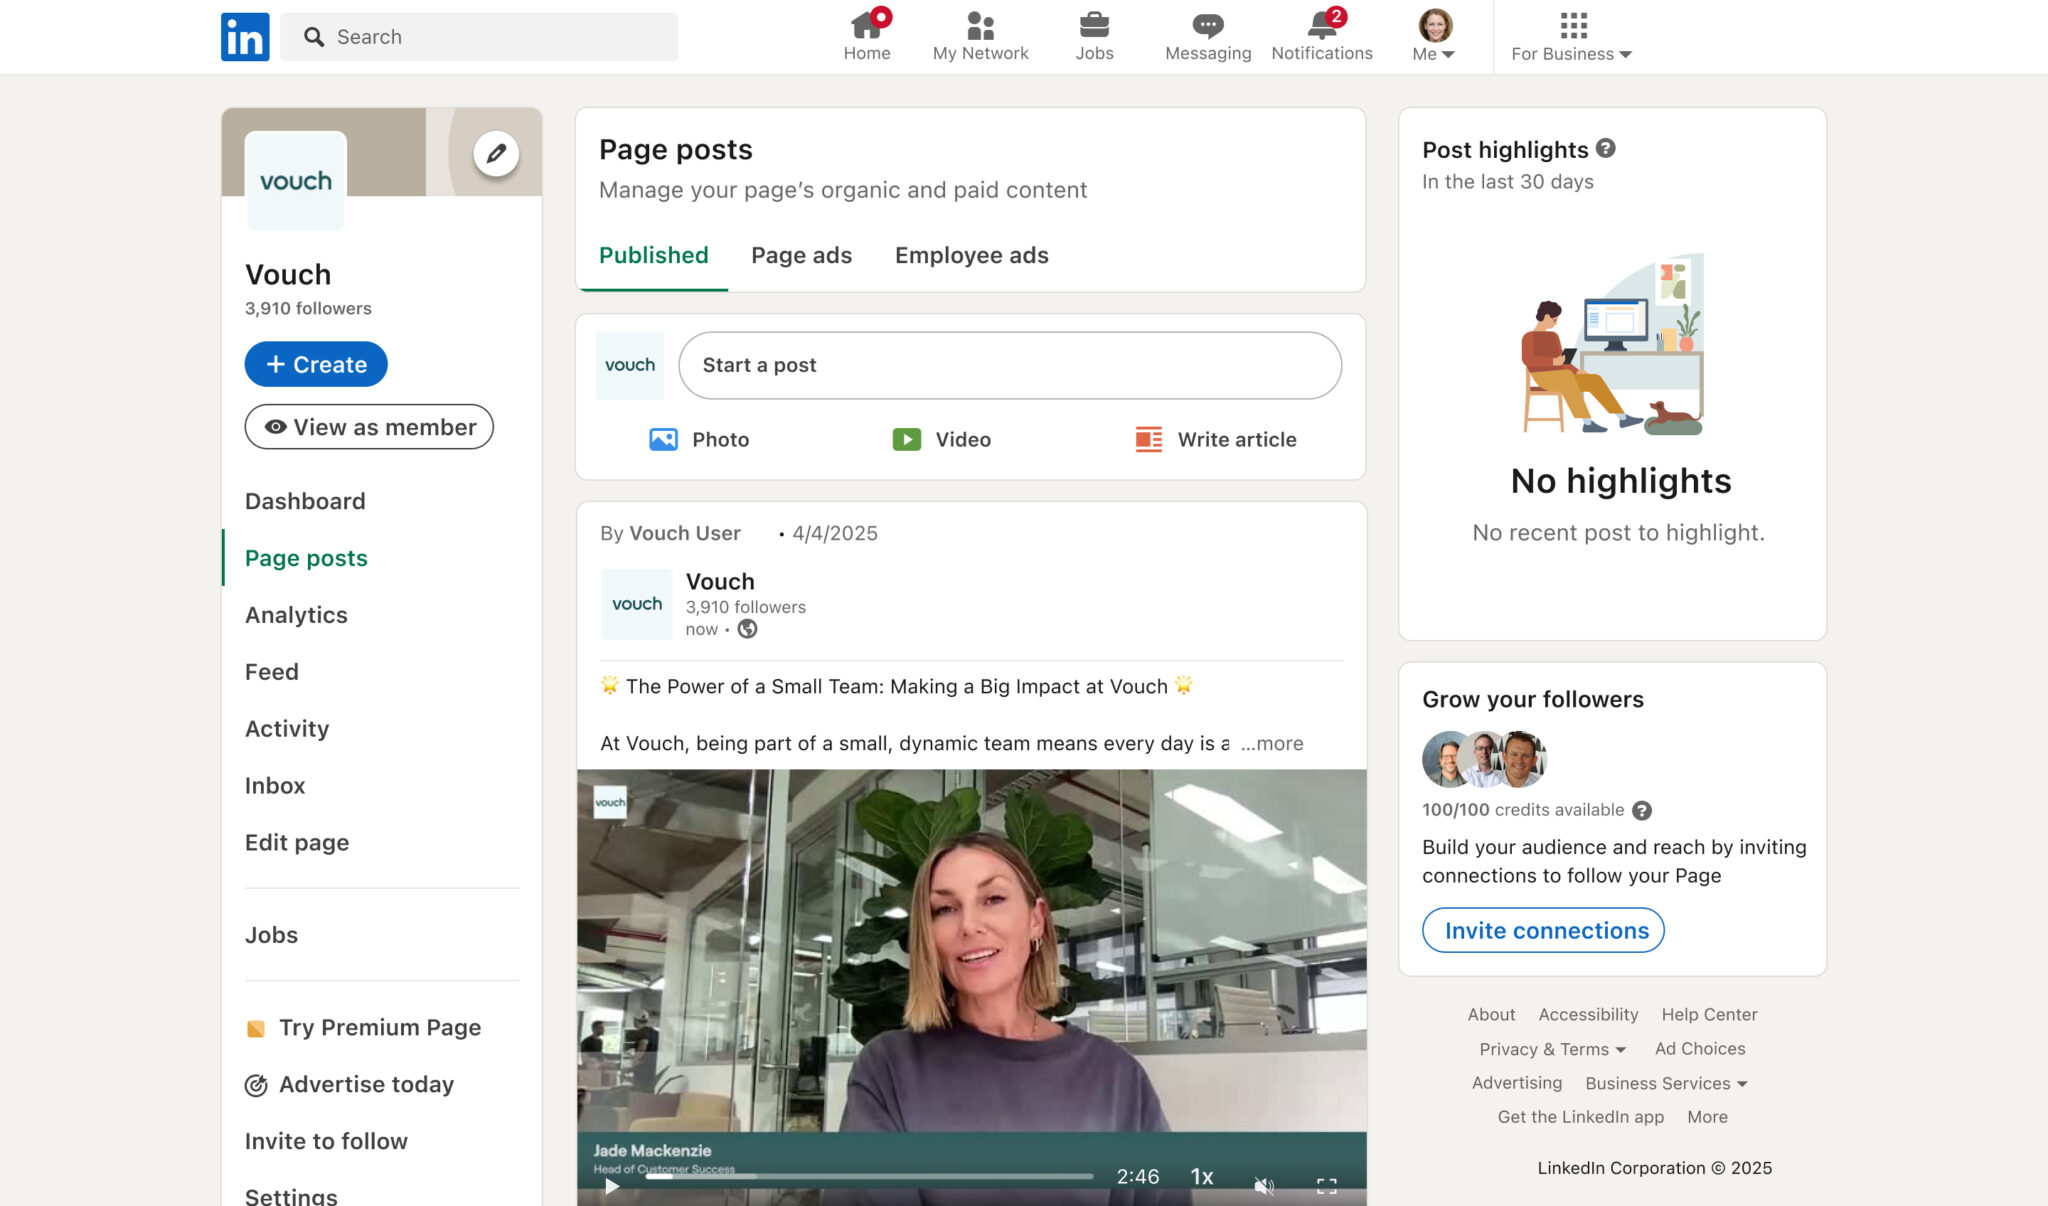Click the blue Create button
2048x1206 pixels.
tap(316, 364)
